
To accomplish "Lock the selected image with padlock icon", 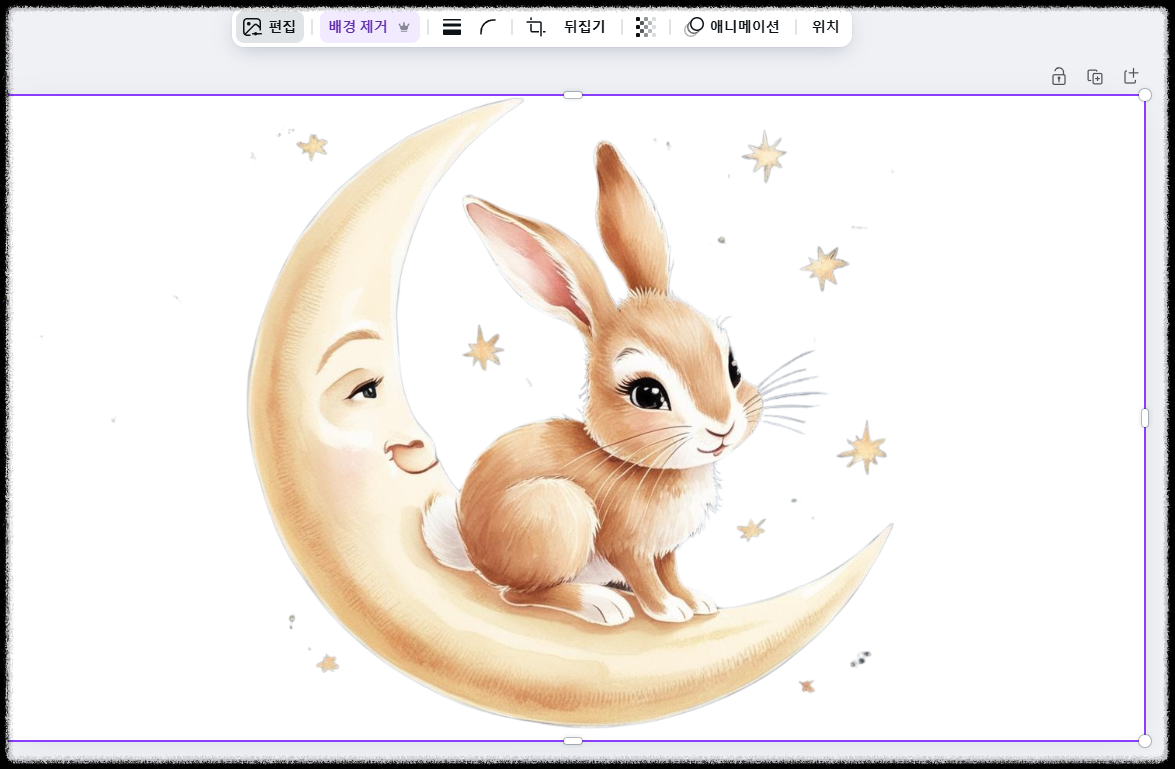I will pos(1057,75).
